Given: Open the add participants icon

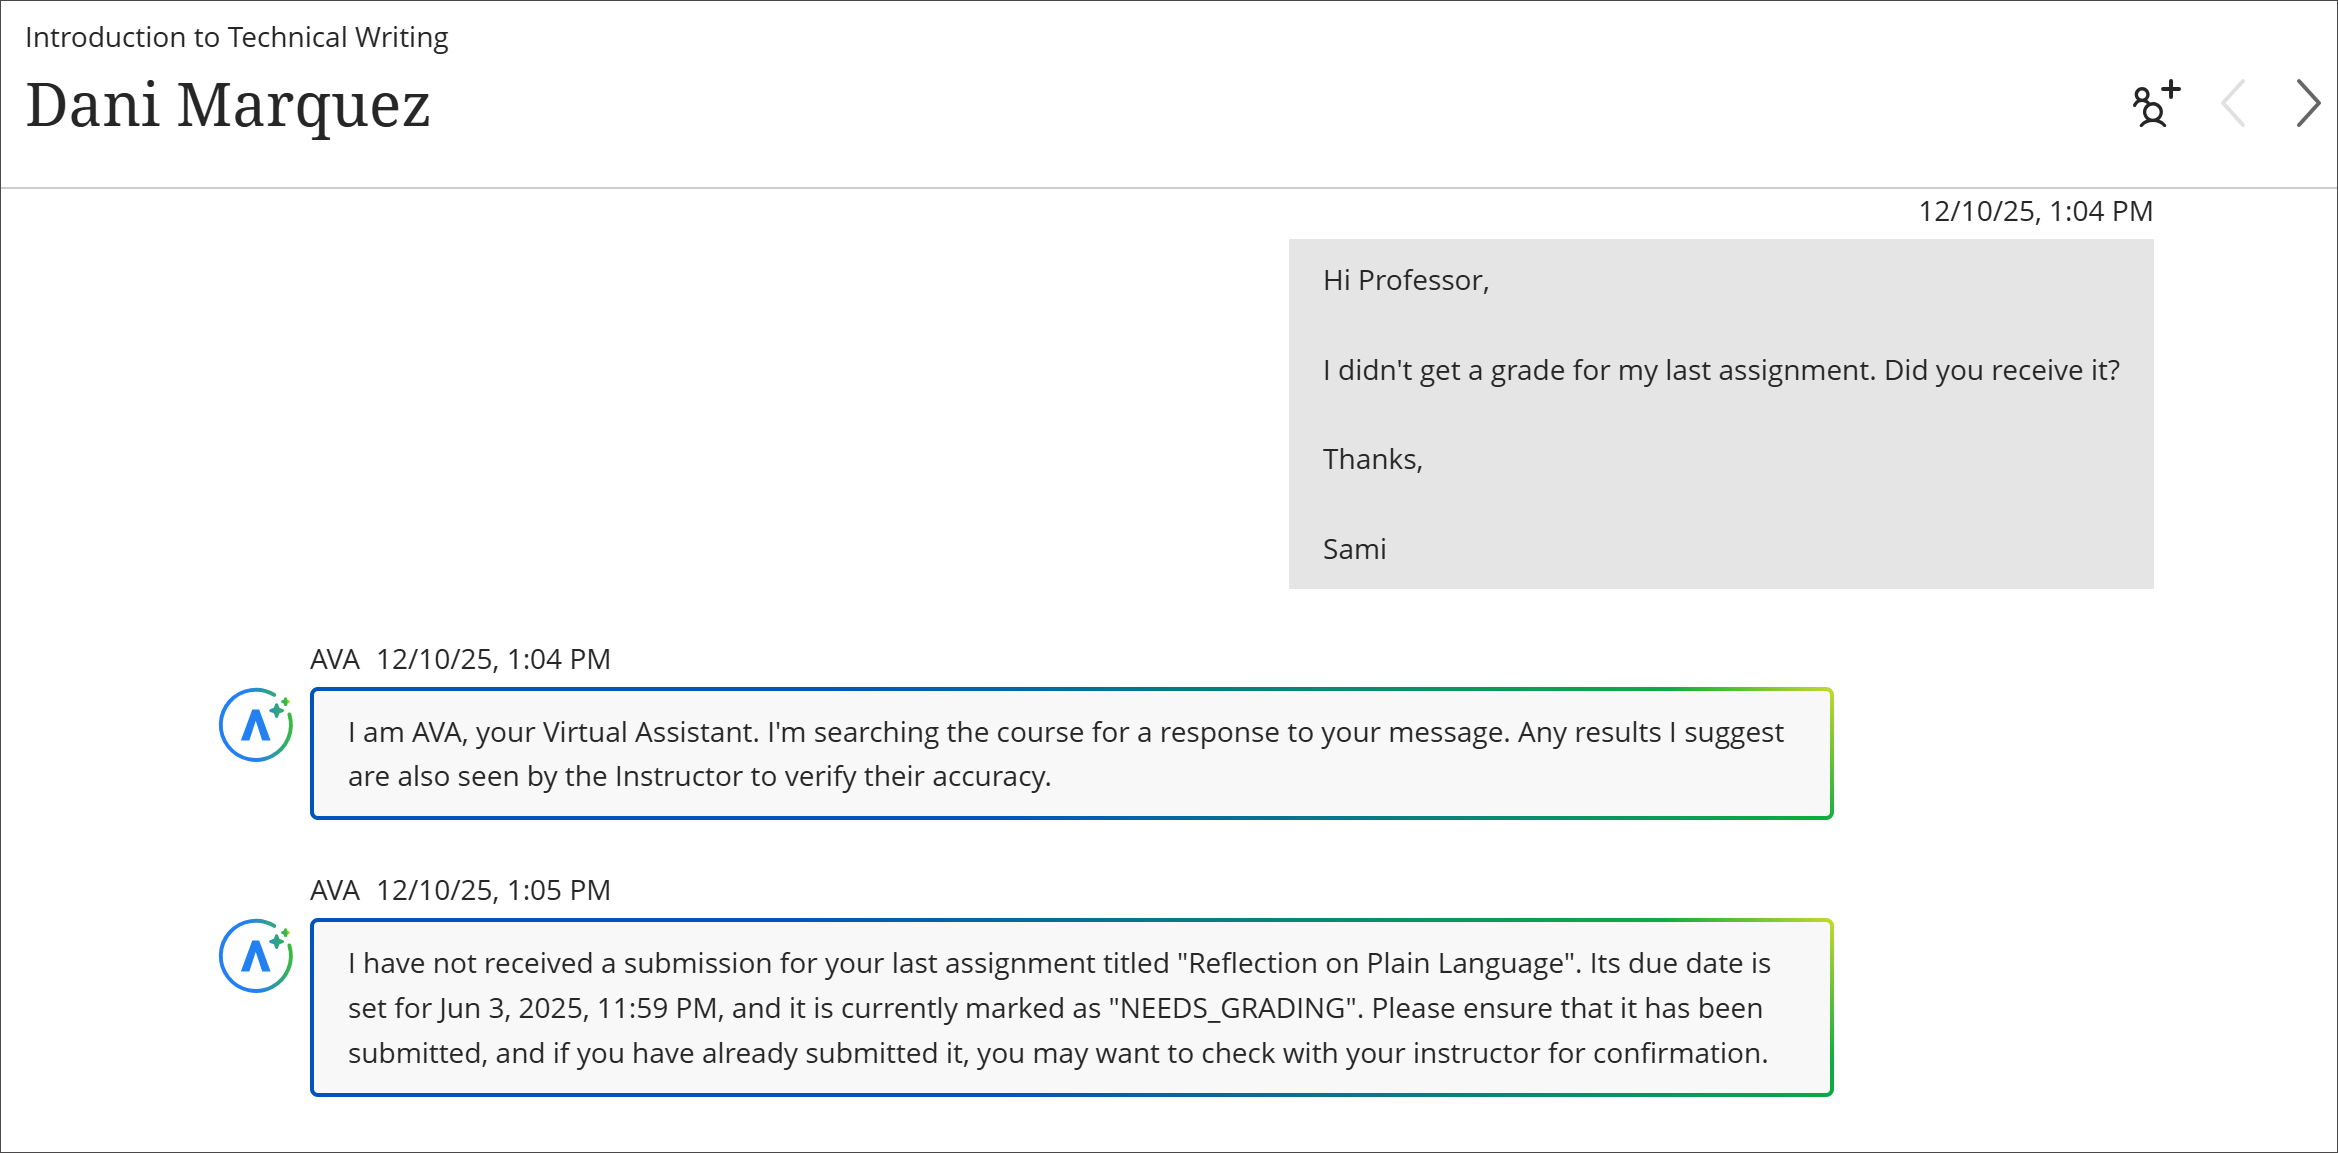Looking at the screenshot, I should point(2152,104).
